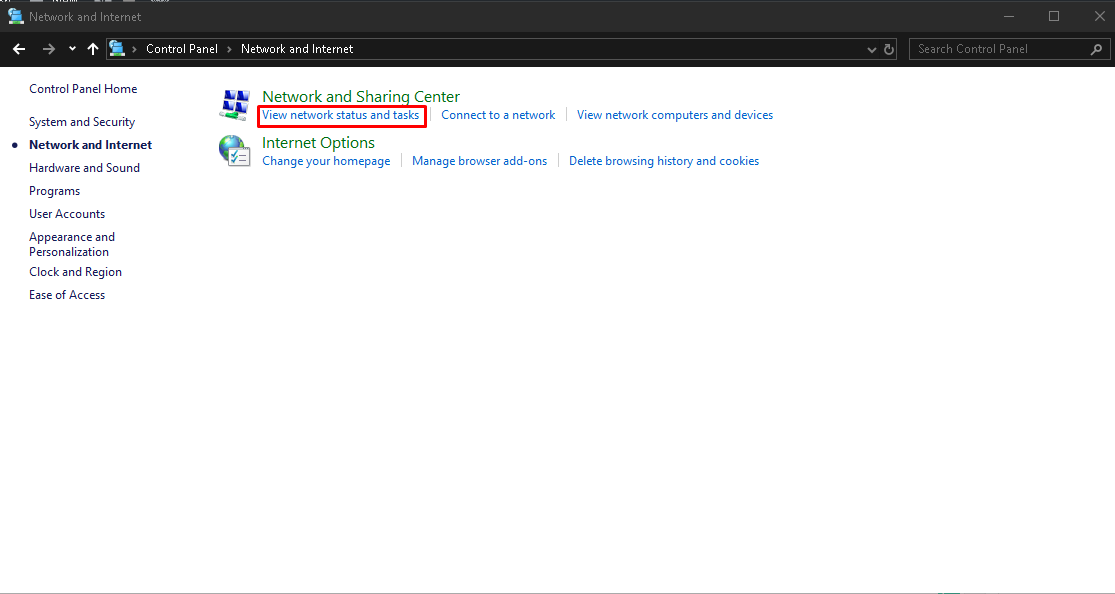This screenshot has width=1115, height=594.
Task: Click the Back navigation arrow
Action: pyautogui.click(x=19, y=49)
